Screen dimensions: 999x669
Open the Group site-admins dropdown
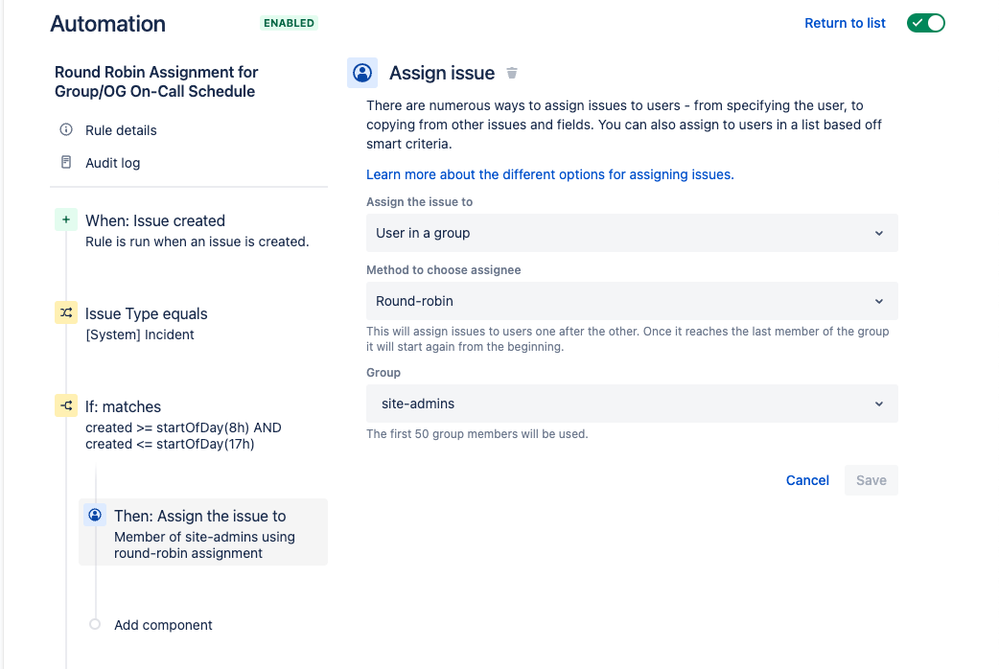(x=631, y=403)
